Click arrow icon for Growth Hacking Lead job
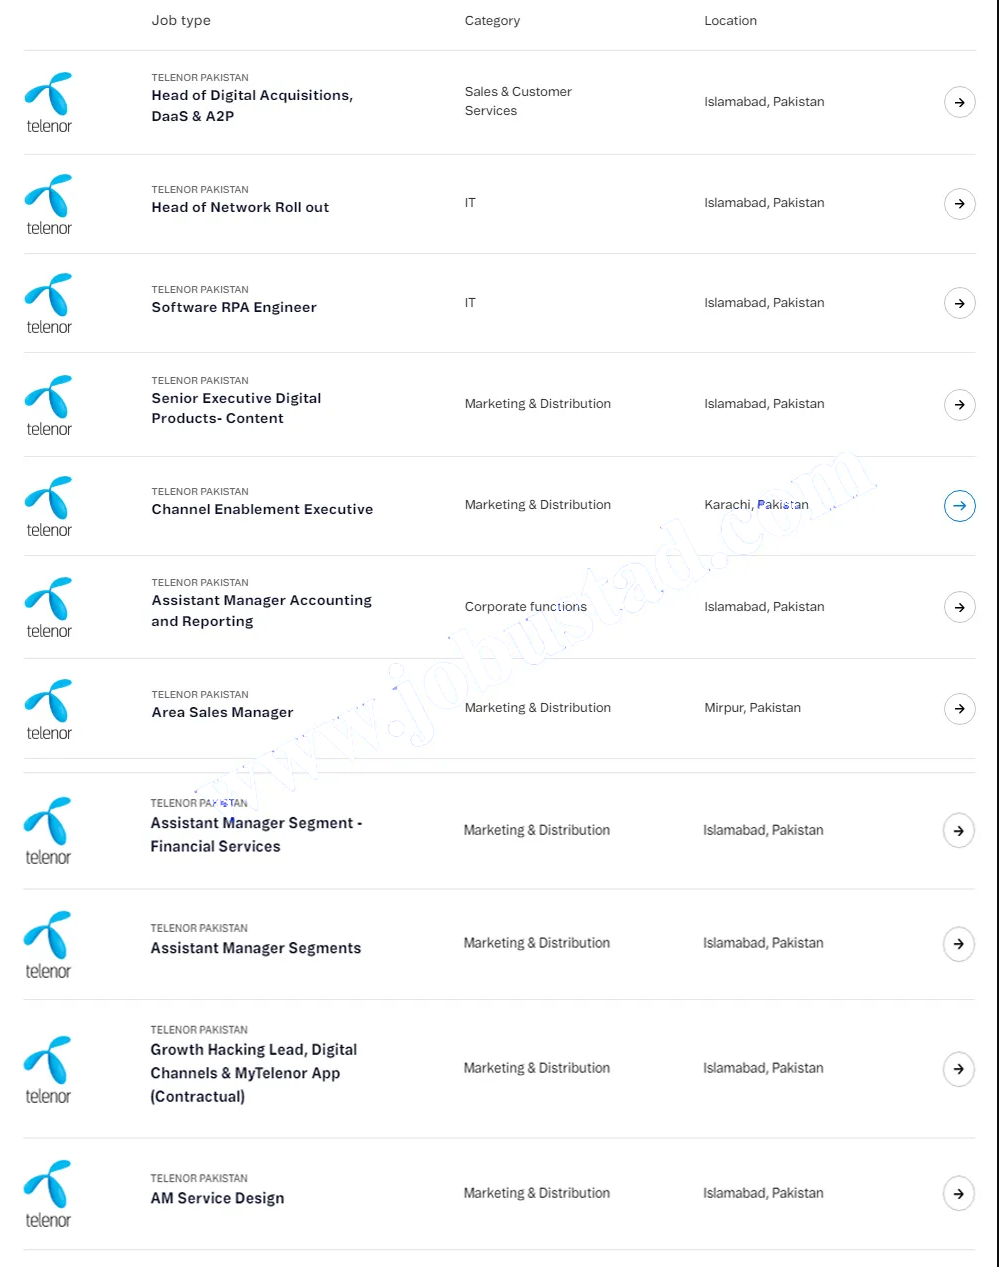 pyautogui.click(x=958, y=1069)
